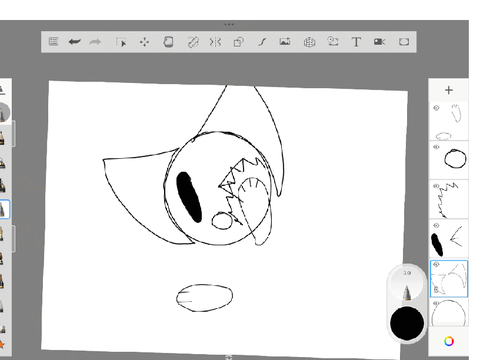Turn on Predictive Stroke curve tool
This screenshot has height=360, width=480.
click(262, 42)
